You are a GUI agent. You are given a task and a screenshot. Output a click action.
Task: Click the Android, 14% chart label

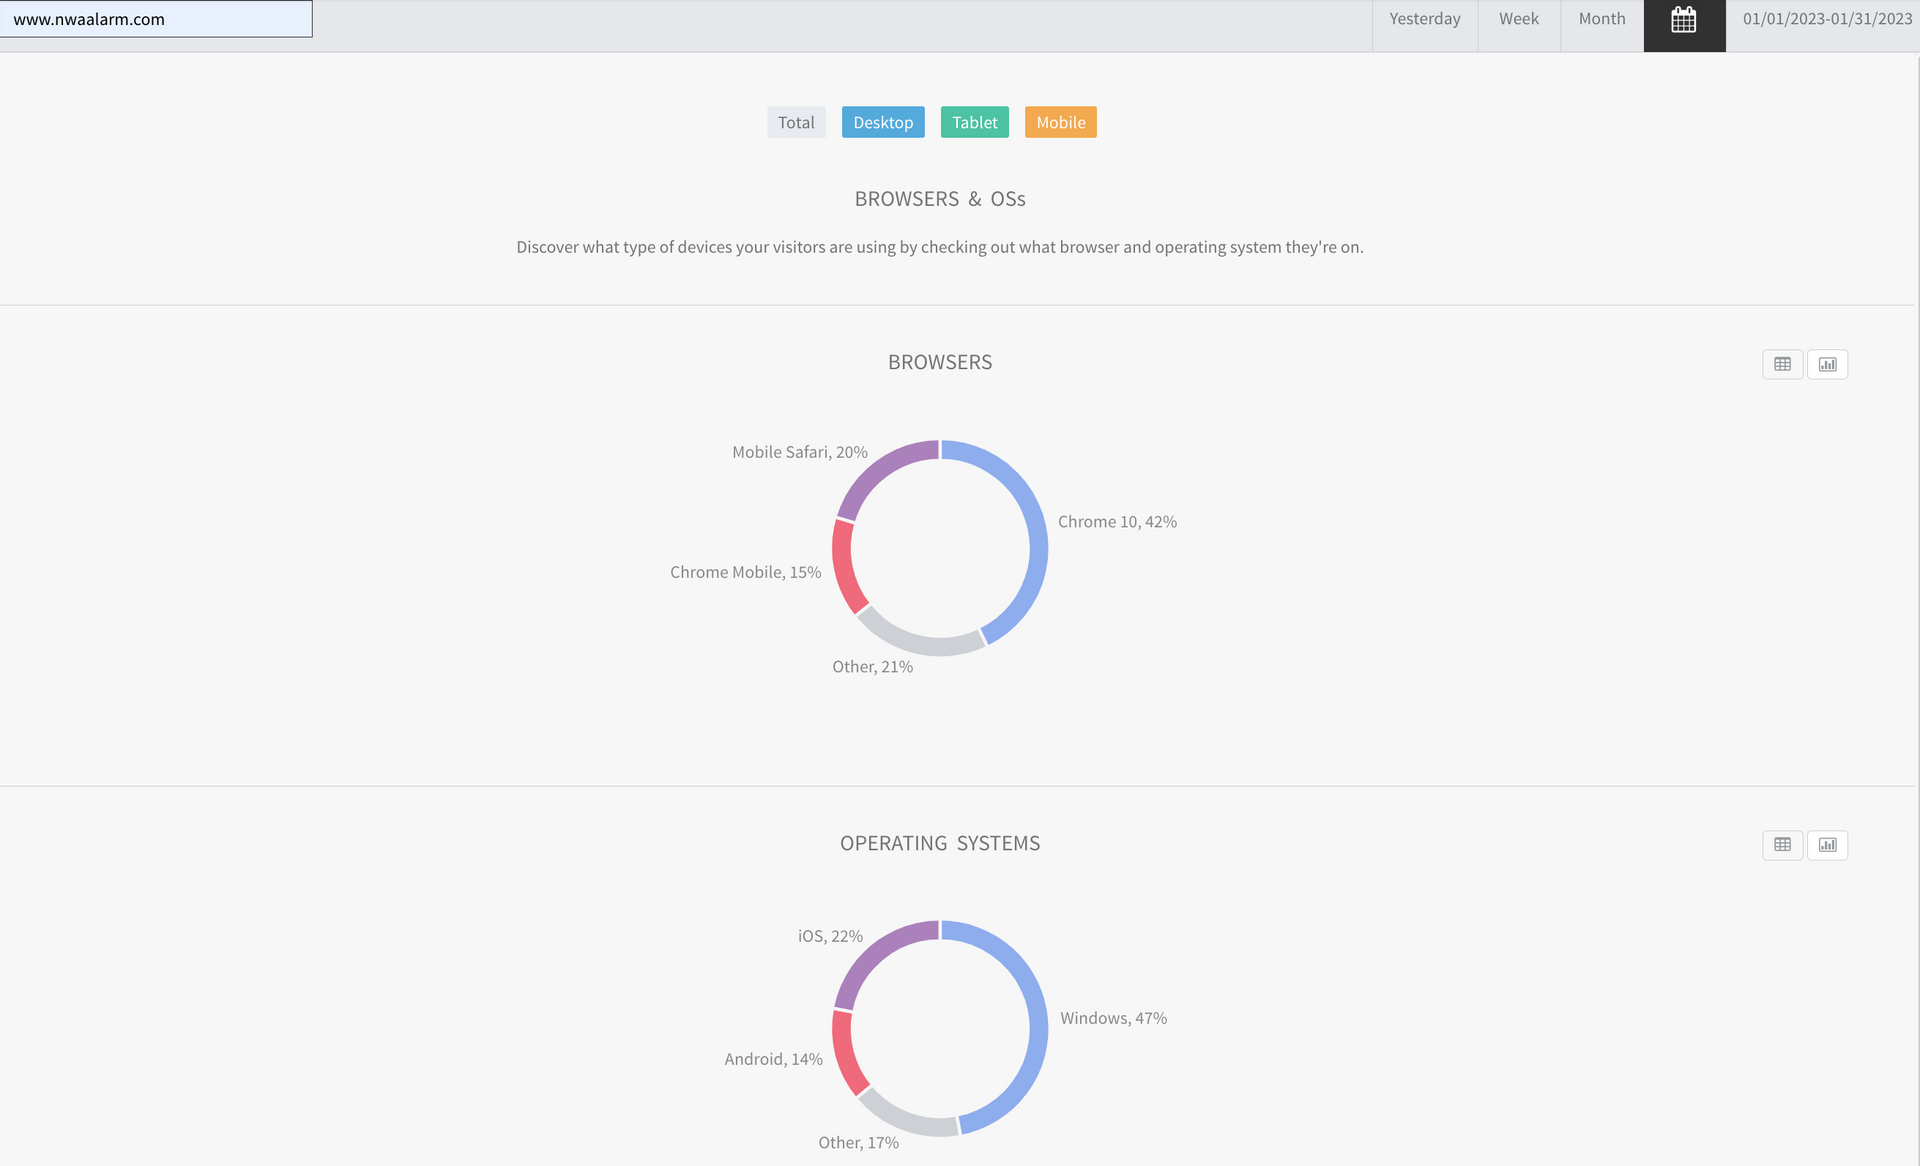pos(773,1059)
